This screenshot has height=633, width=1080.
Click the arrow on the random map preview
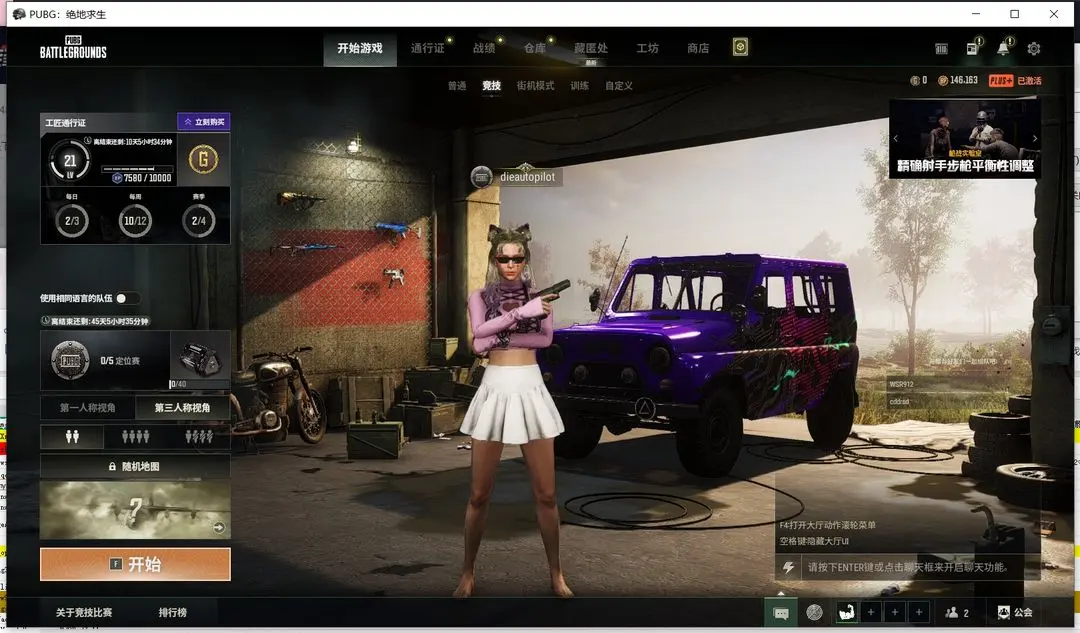[218, 528]
